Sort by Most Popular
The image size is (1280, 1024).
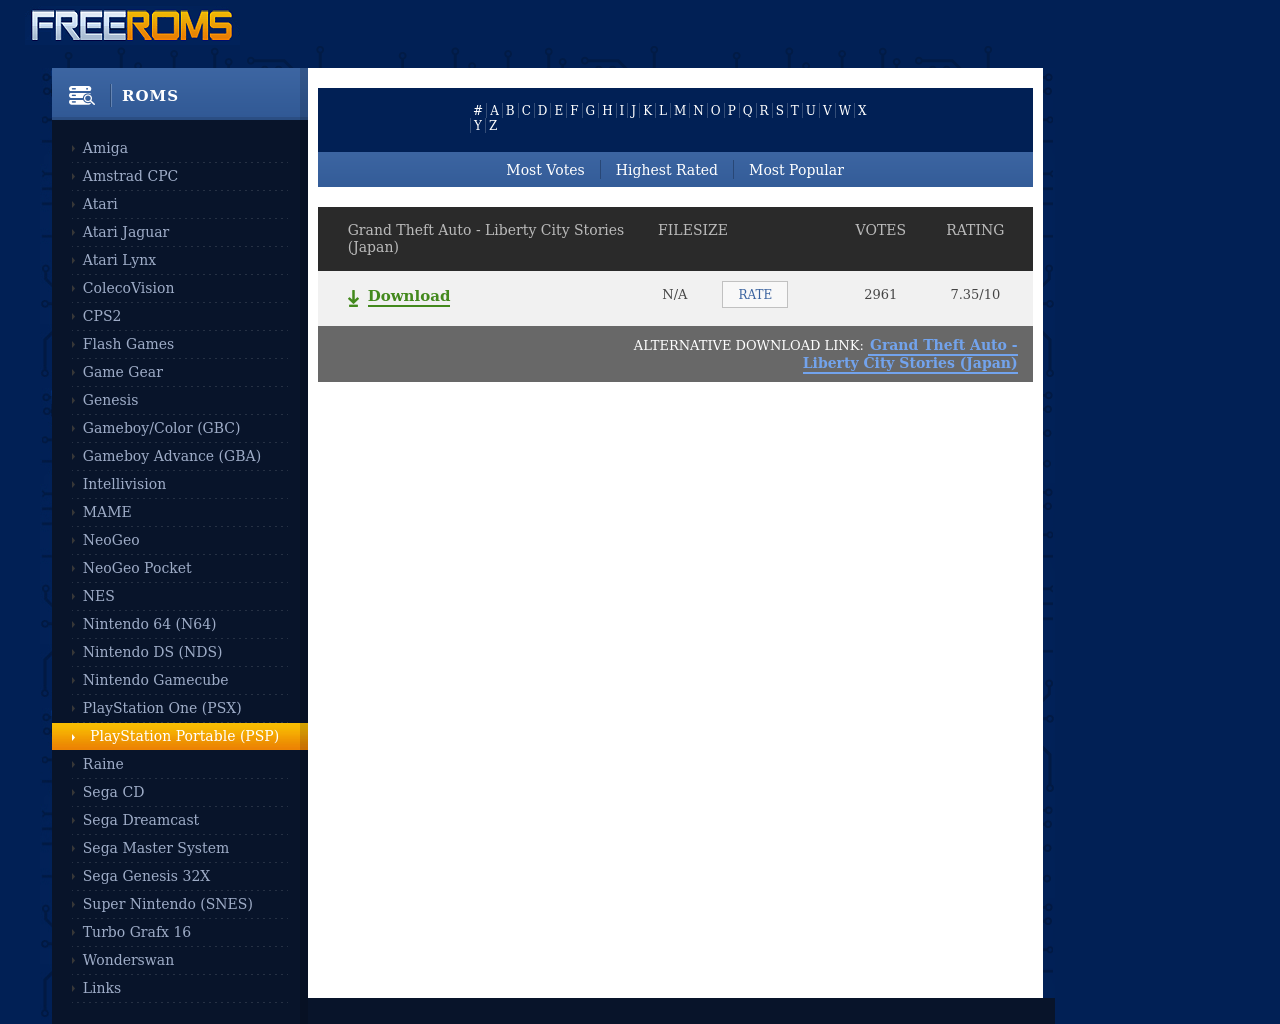(796, 170)
